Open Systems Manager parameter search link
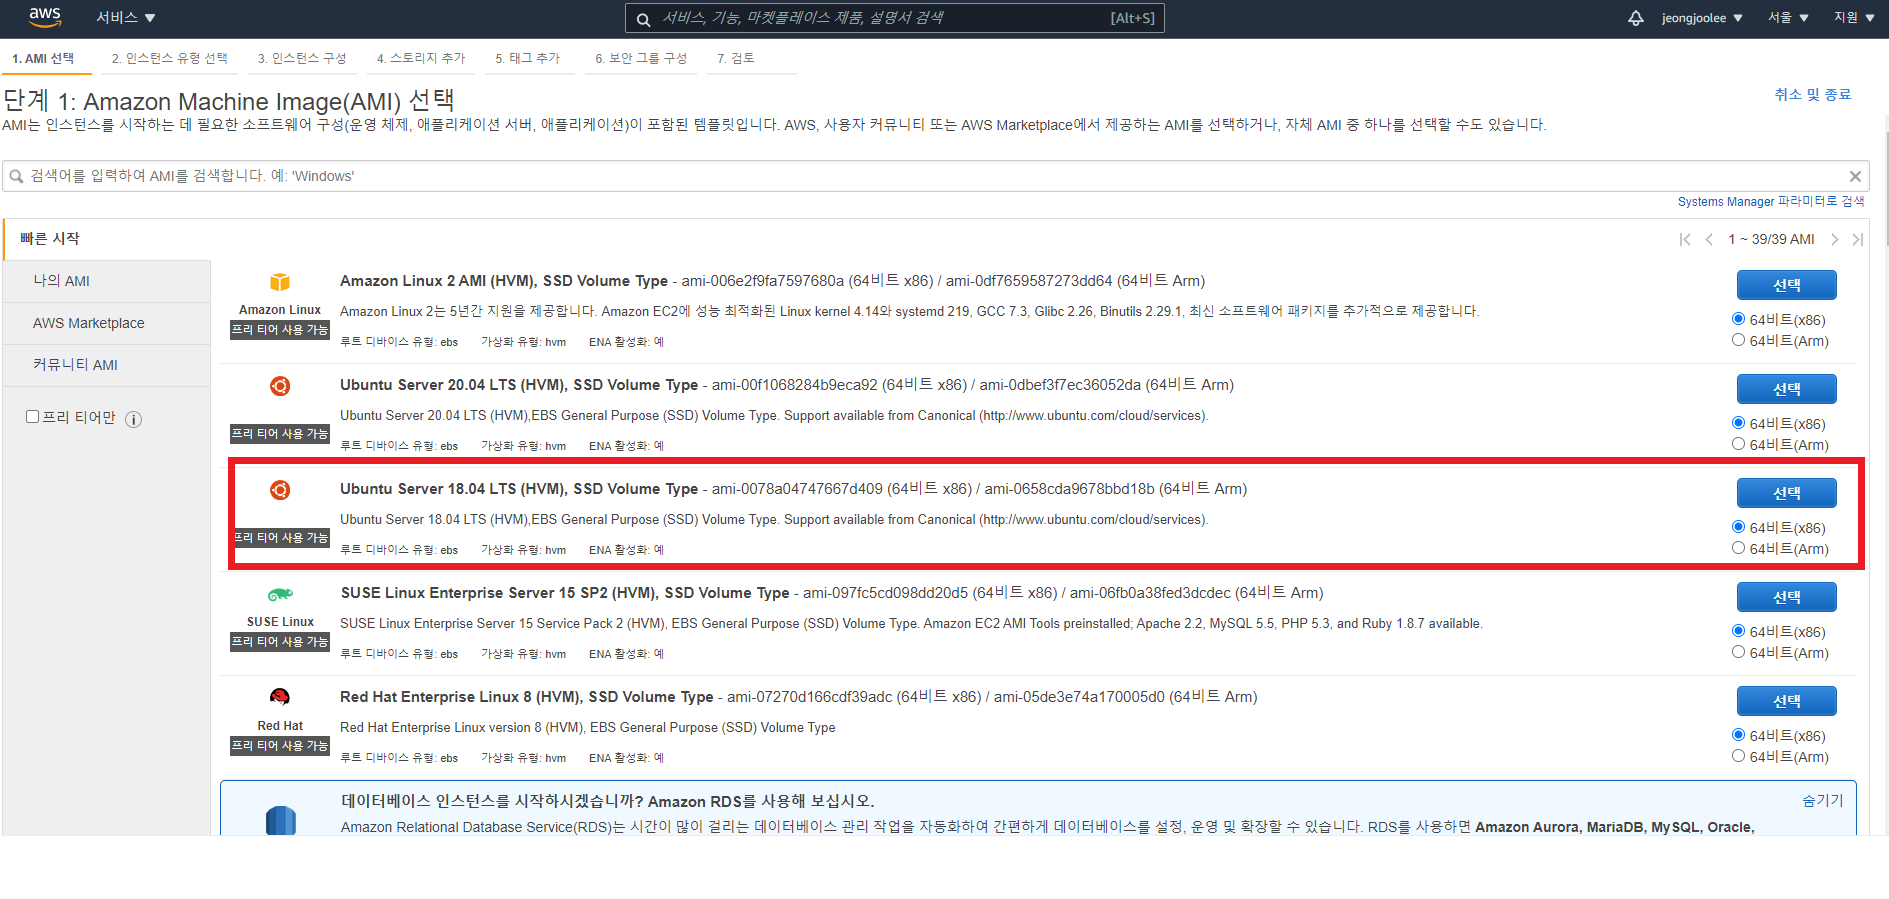1889x899 pixels. (x=1771, y=201)
